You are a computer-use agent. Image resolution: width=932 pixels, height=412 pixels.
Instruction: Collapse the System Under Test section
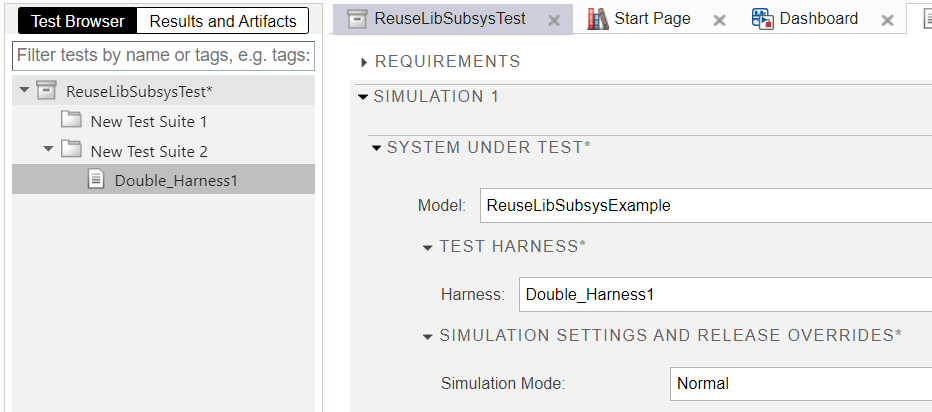(x=376, y=148)
